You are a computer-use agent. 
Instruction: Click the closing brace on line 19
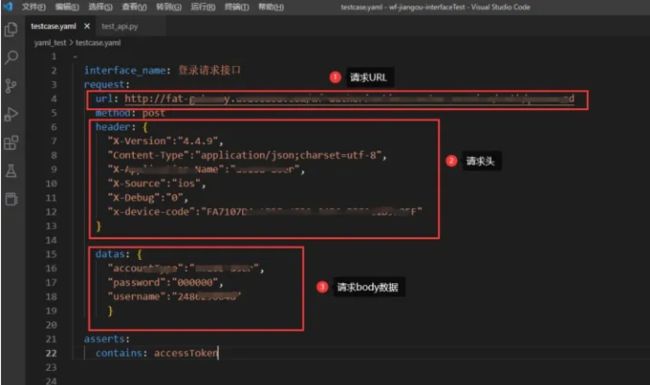tap(110, 311)
